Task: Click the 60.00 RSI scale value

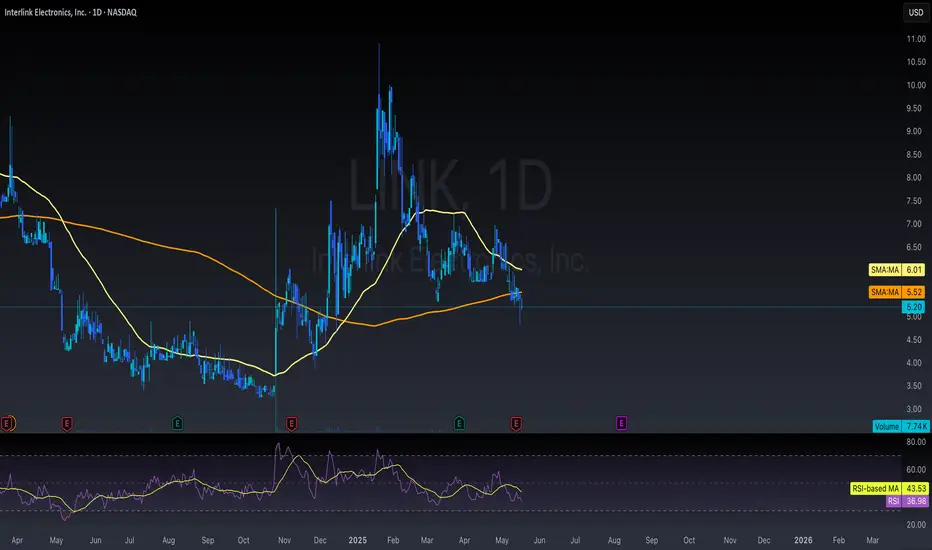Action: pyautogui.click(x=916, y=470)
